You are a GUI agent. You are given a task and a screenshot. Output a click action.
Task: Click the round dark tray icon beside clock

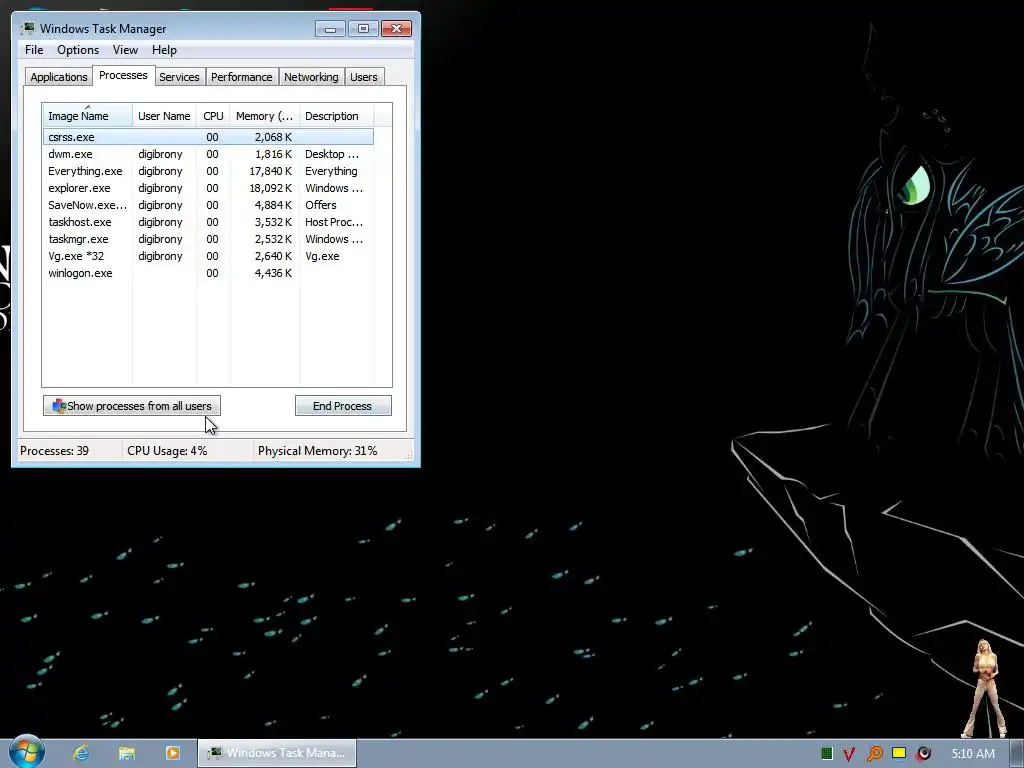coord(923,754)
